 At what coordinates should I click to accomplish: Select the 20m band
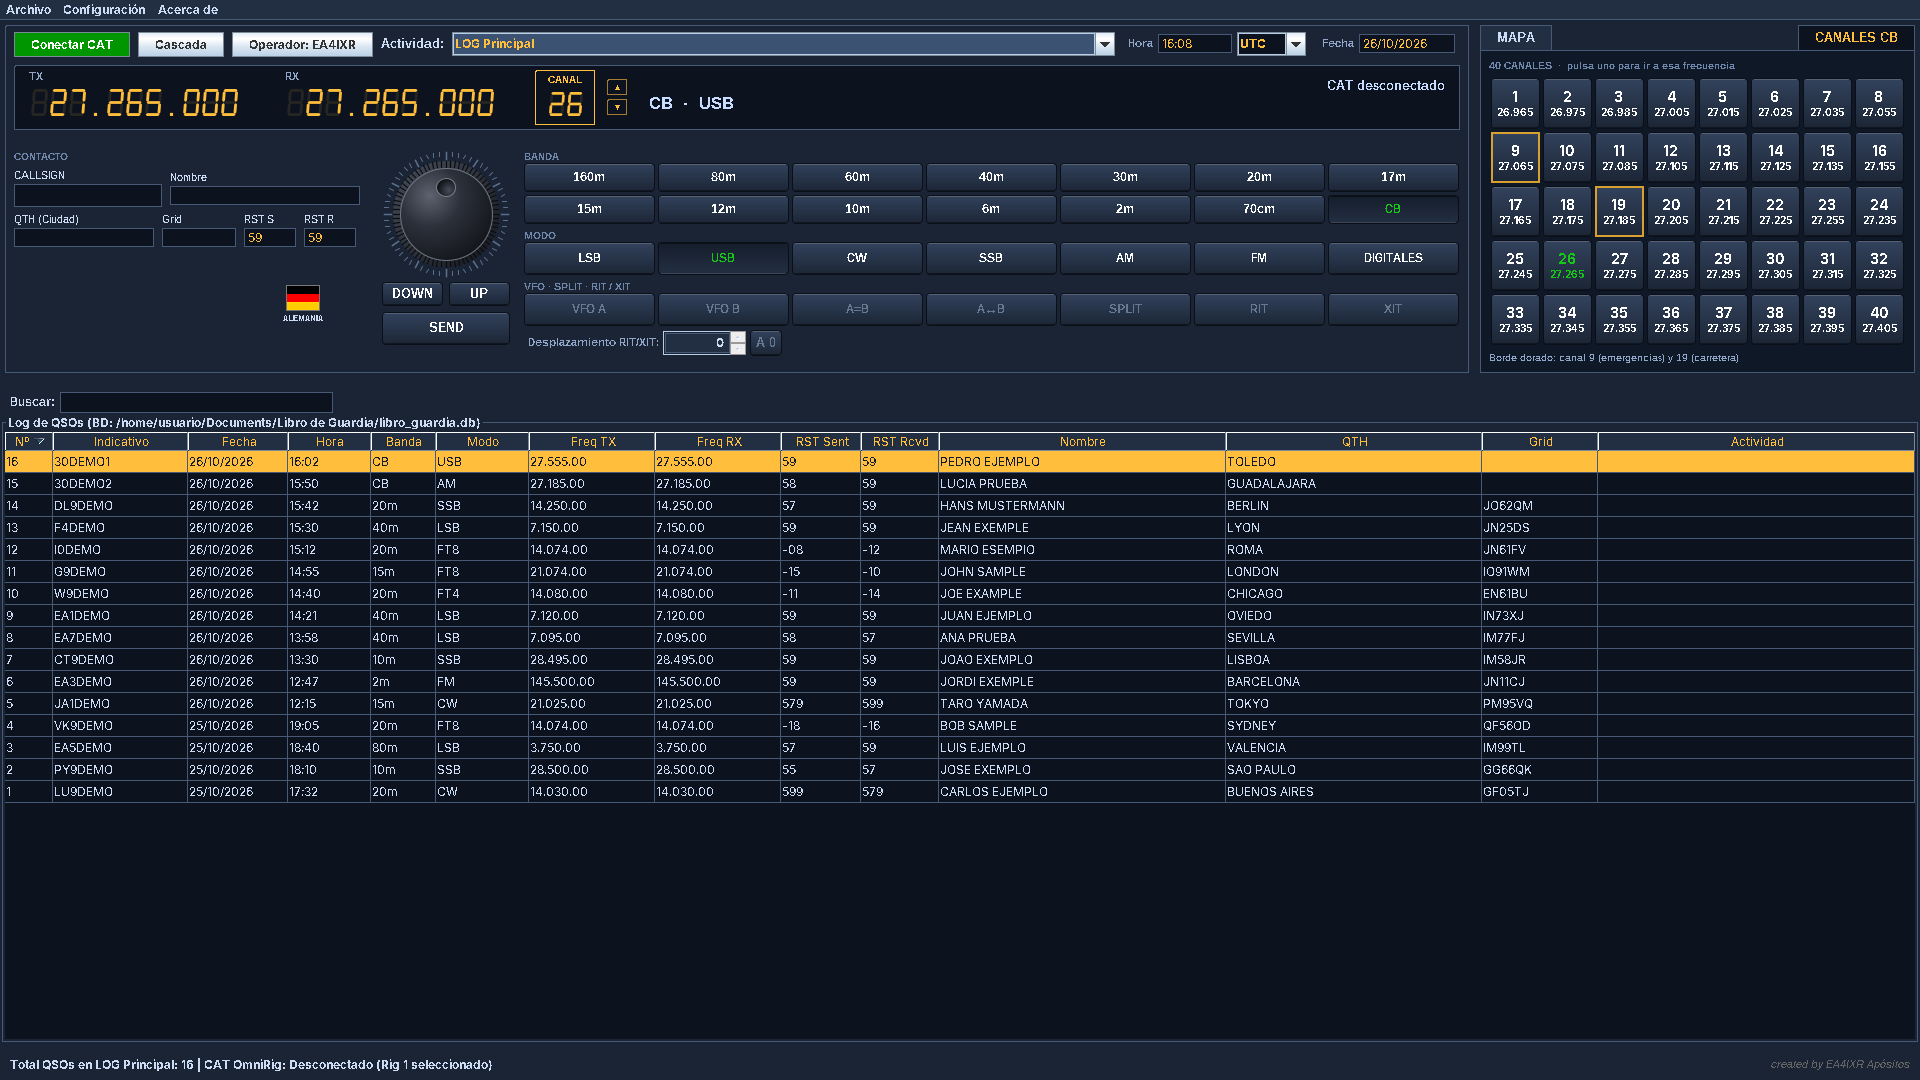click(x=1259, y=177)
